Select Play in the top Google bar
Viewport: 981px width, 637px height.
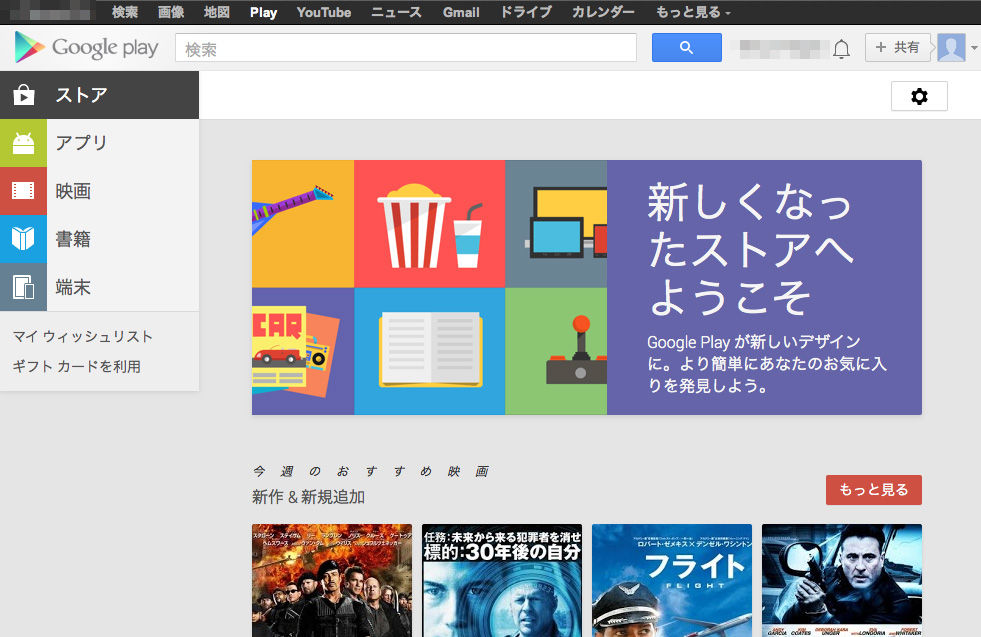pyautogui.click(x=263, y=12)
